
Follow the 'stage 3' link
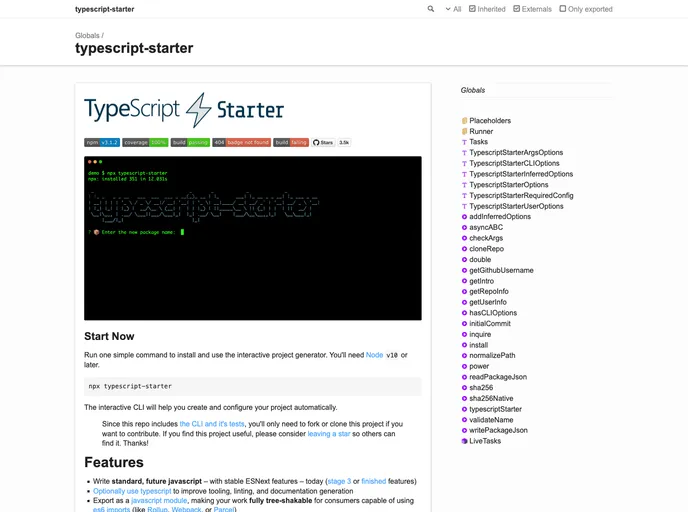pos(339,482)
